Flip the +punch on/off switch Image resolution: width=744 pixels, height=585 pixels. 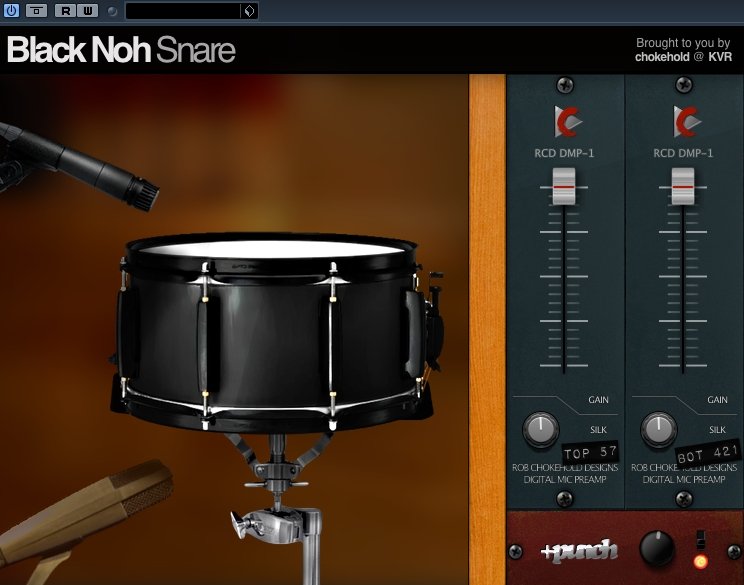(700, 540)
